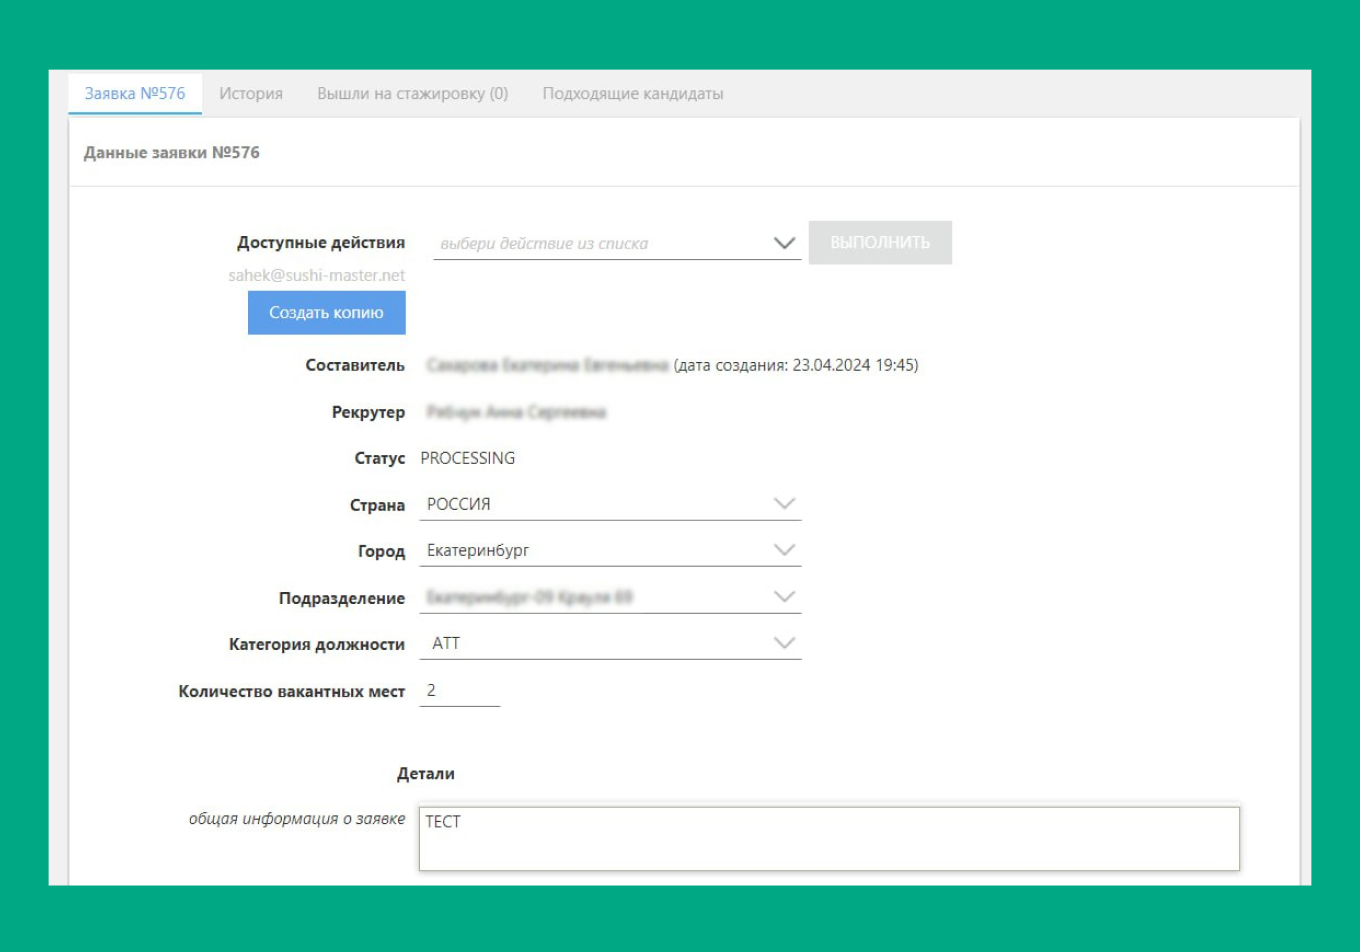Open the Вышли на стажировку tab
Viewport: 1360px width, 952px height.
click(412, 93)
